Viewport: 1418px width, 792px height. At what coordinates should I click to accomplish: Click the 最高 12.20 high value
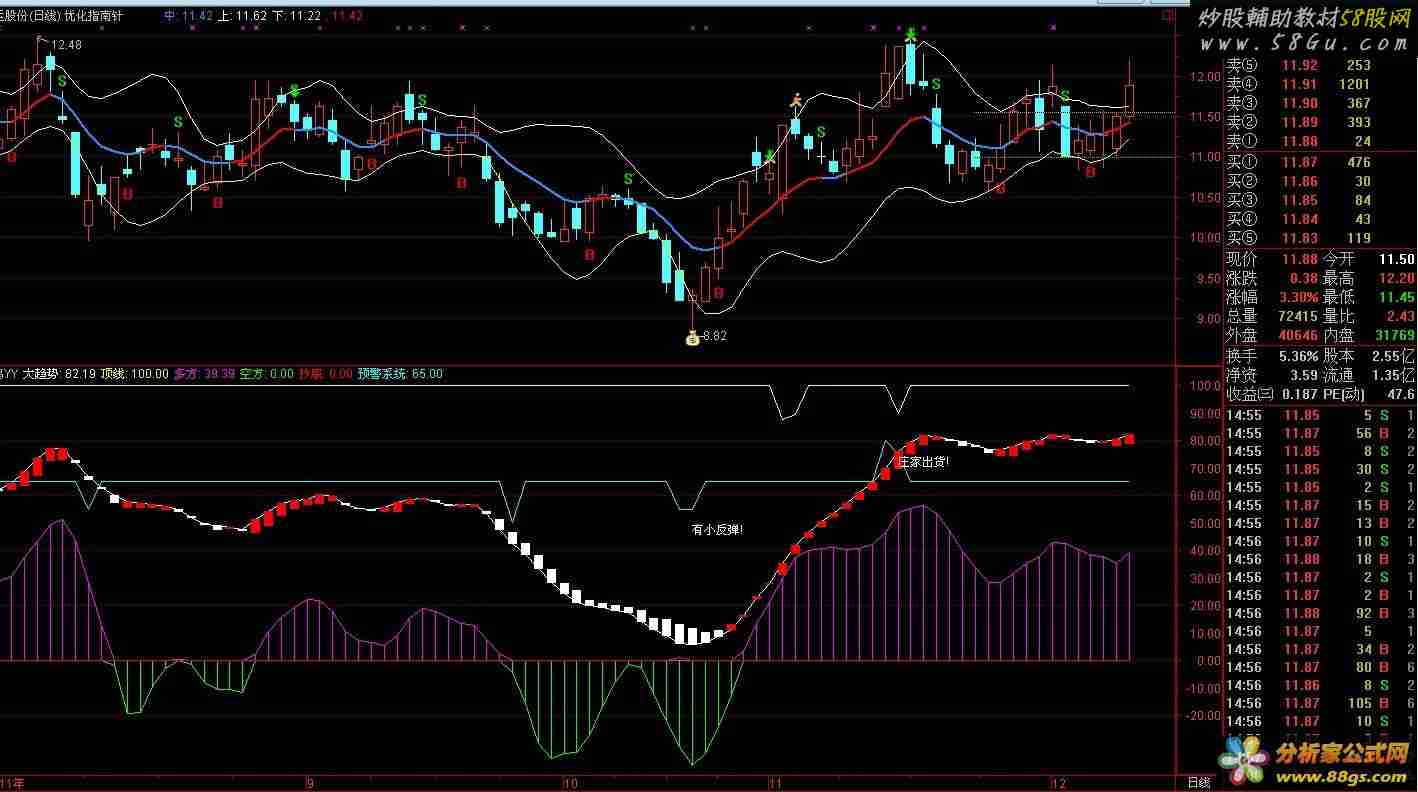coord(1396,278)
